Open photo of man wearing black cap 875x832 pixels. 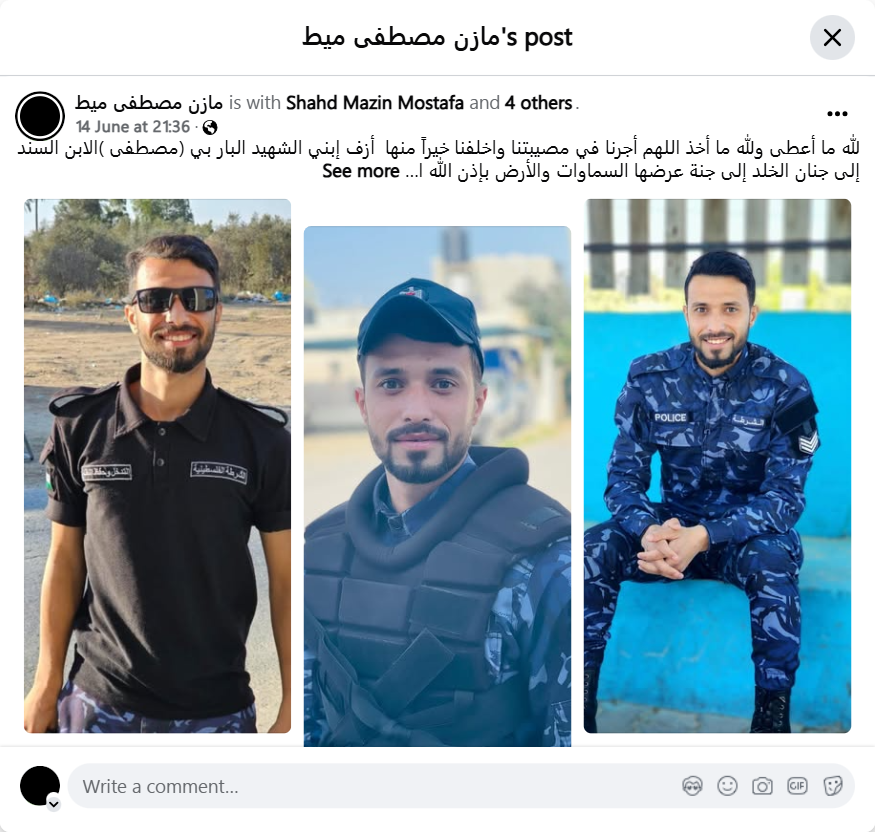point(438,486)
